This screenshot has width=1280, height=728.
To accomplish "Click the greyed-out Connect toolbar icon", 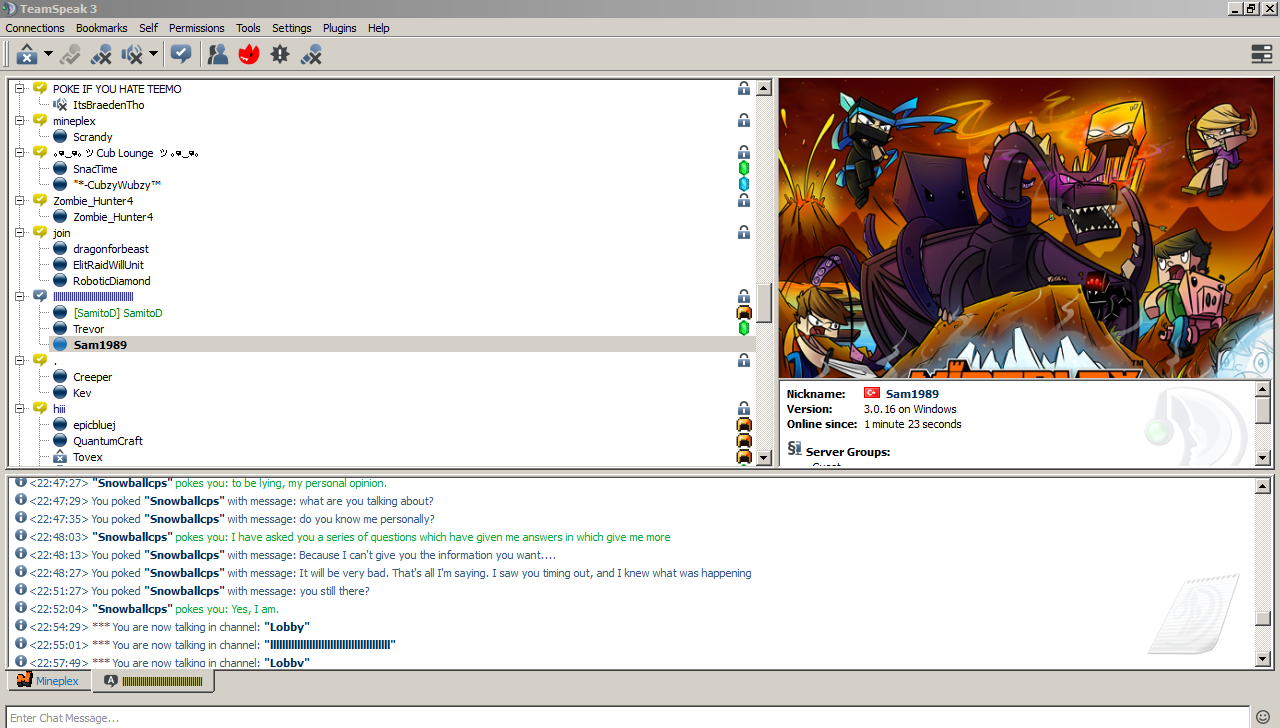I will (x=70, y=54).
